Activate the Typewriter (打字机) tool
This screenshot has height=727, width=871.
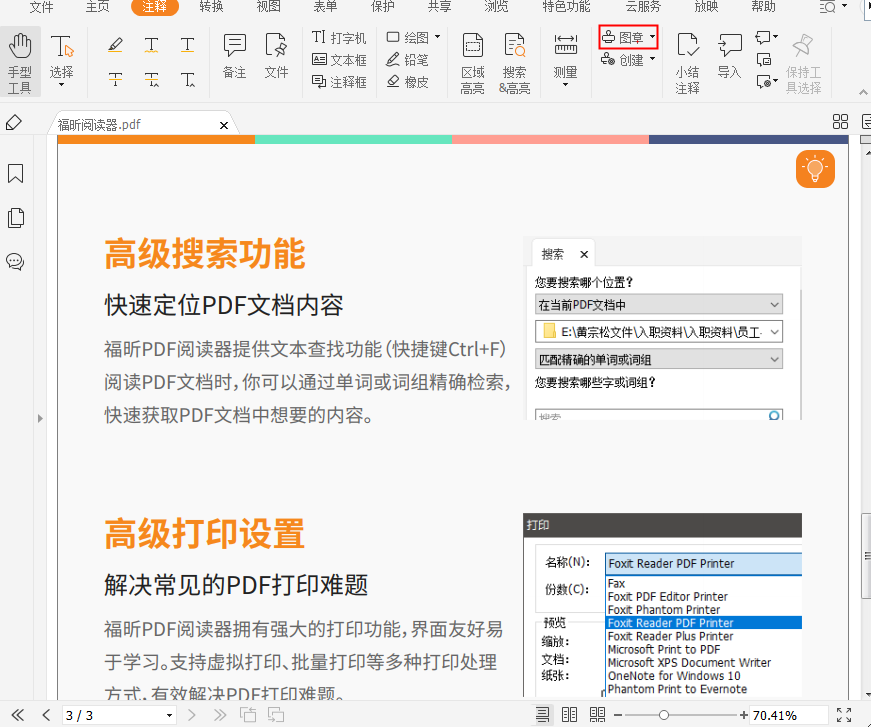[x=340, y=36]
